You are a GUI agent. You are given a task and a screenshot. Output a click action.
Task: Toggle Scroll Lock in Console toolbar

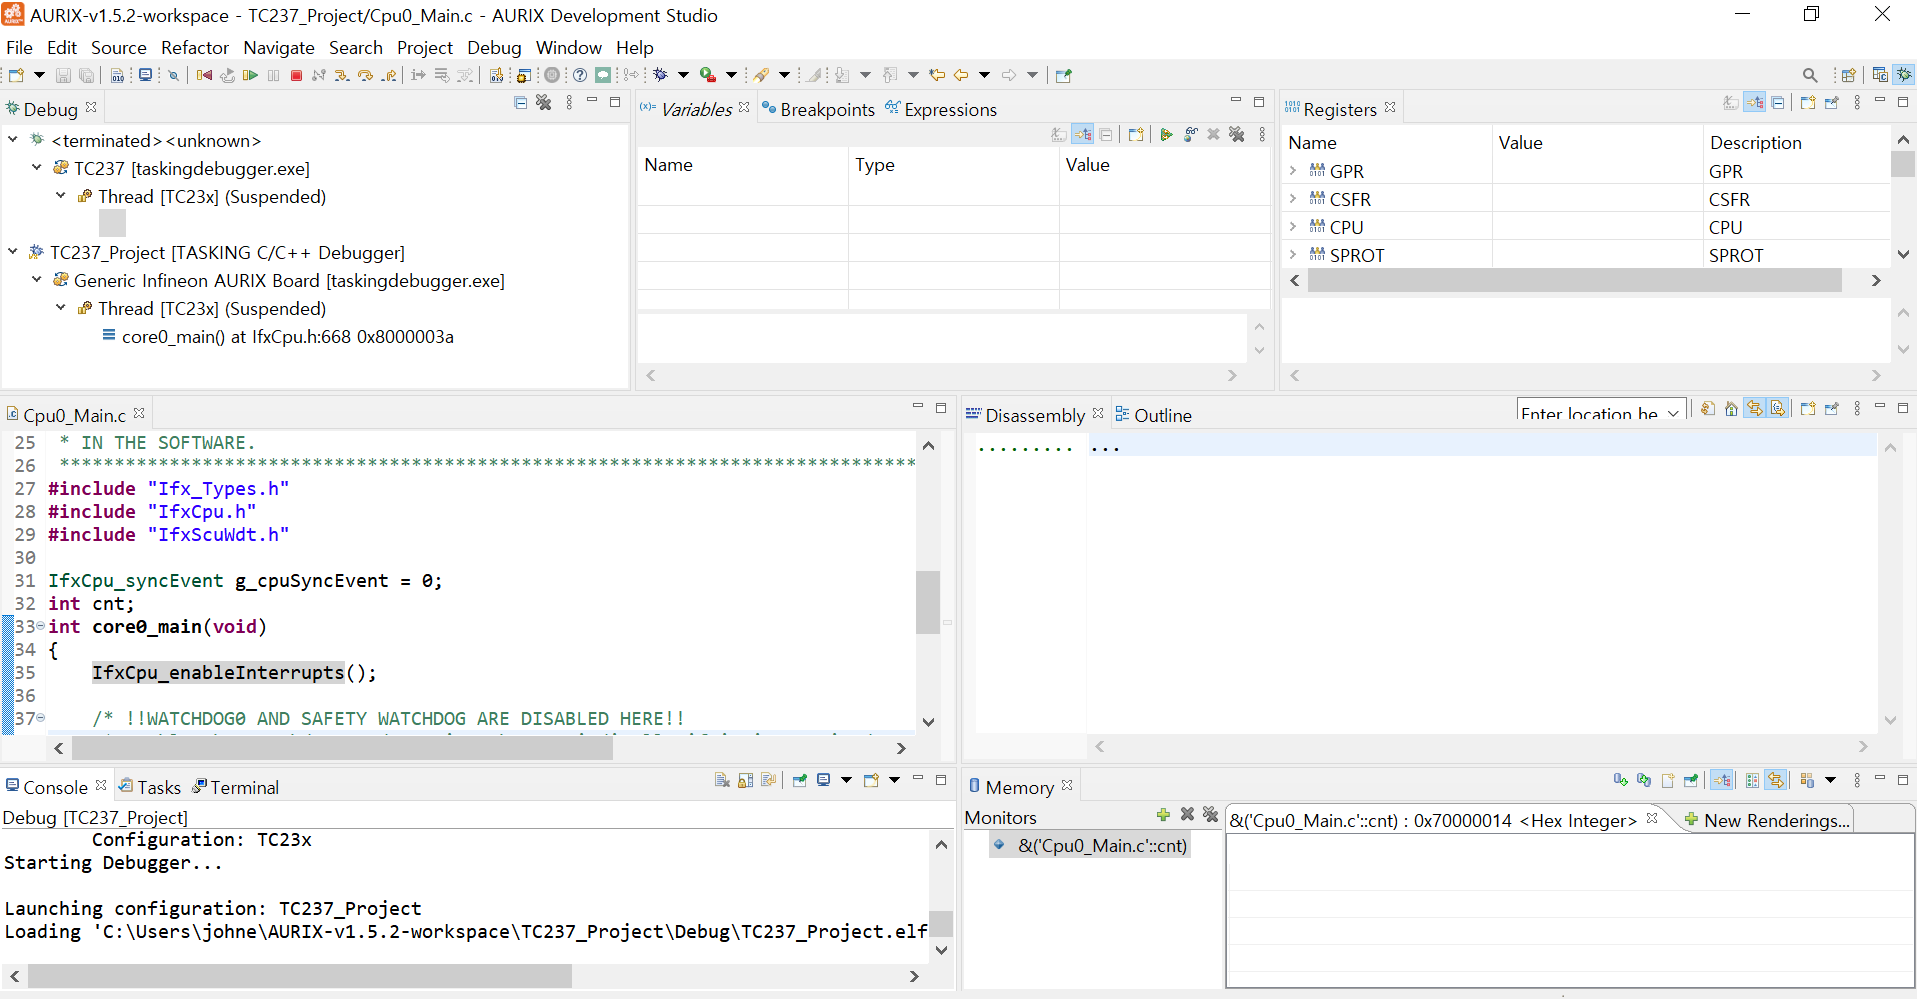745,780
